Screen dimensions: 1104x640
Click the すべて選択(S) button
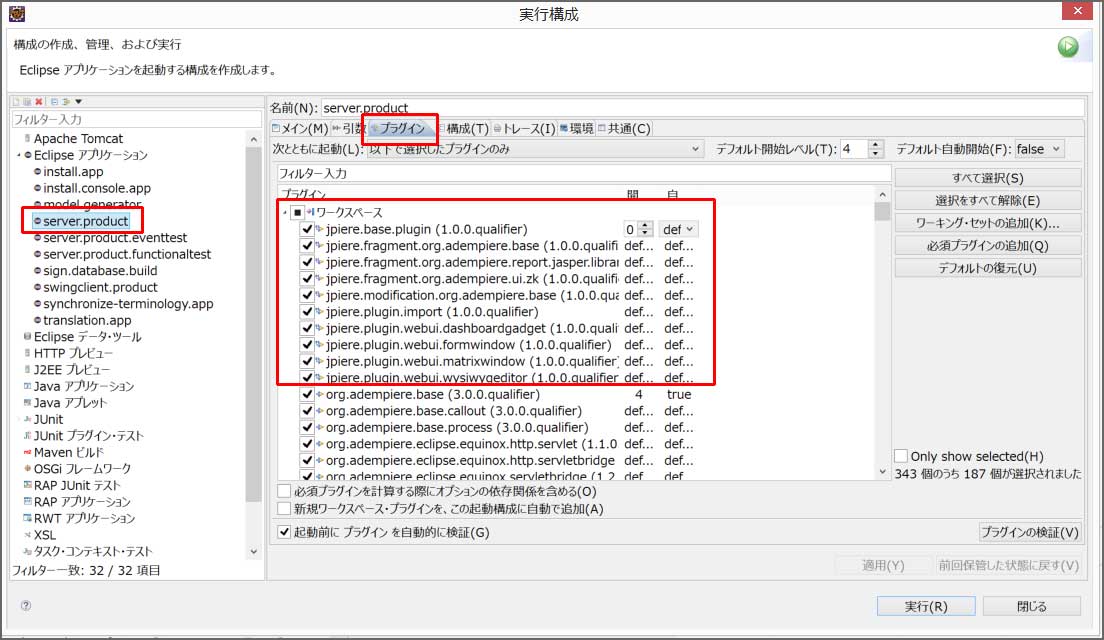pyautogui.click(x=988, y=178)
